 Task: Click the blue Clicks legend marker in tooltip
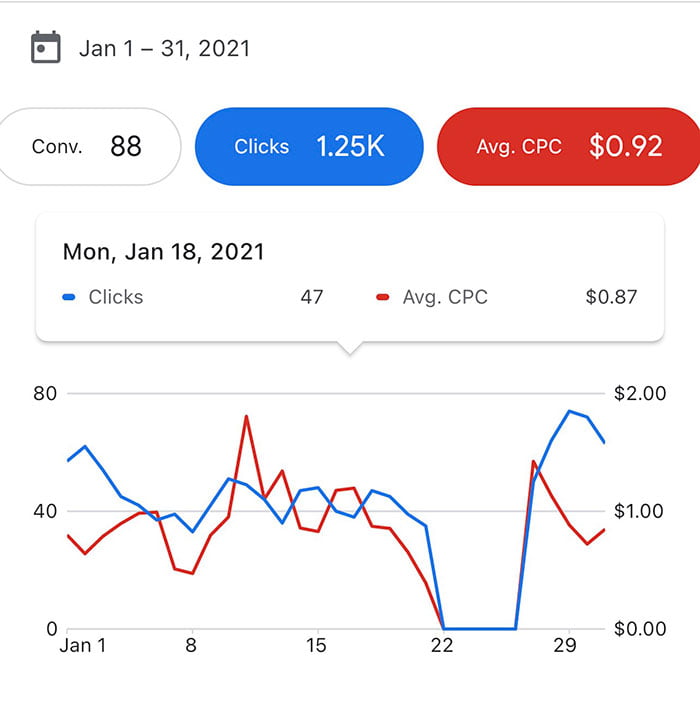tap(69, 297)
